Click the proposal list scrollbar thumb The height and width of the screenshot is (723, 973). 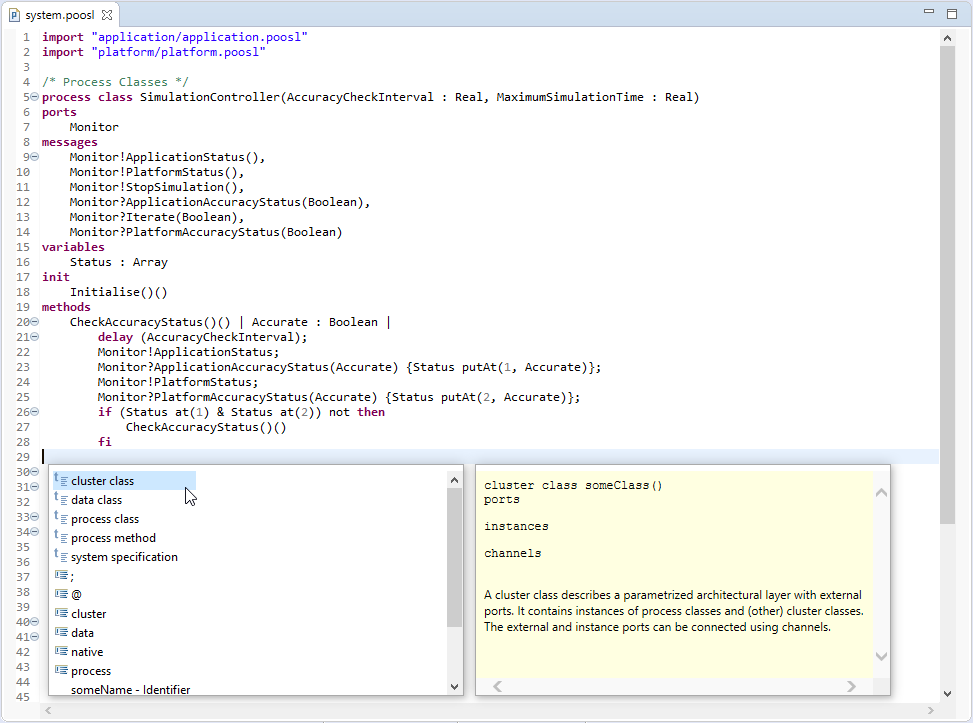pyautogui.click(x=454, y=557)
